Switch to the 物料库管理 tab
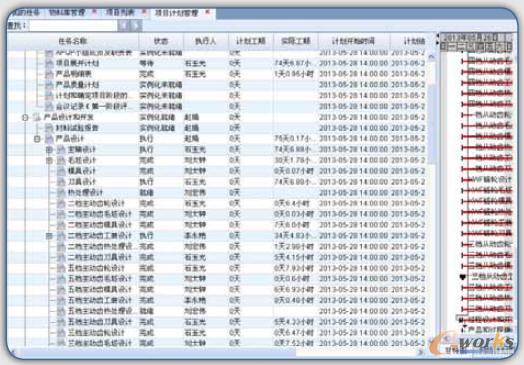524x365 pixels. click(67, 13)
